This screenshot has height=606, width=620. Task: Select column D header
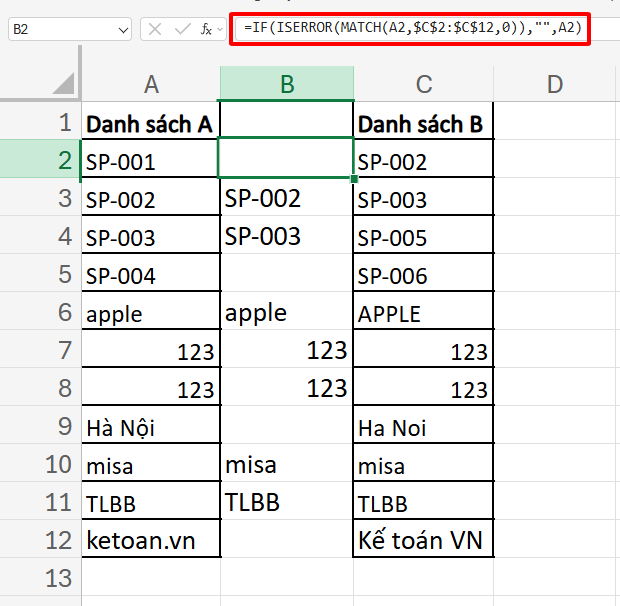554,84
